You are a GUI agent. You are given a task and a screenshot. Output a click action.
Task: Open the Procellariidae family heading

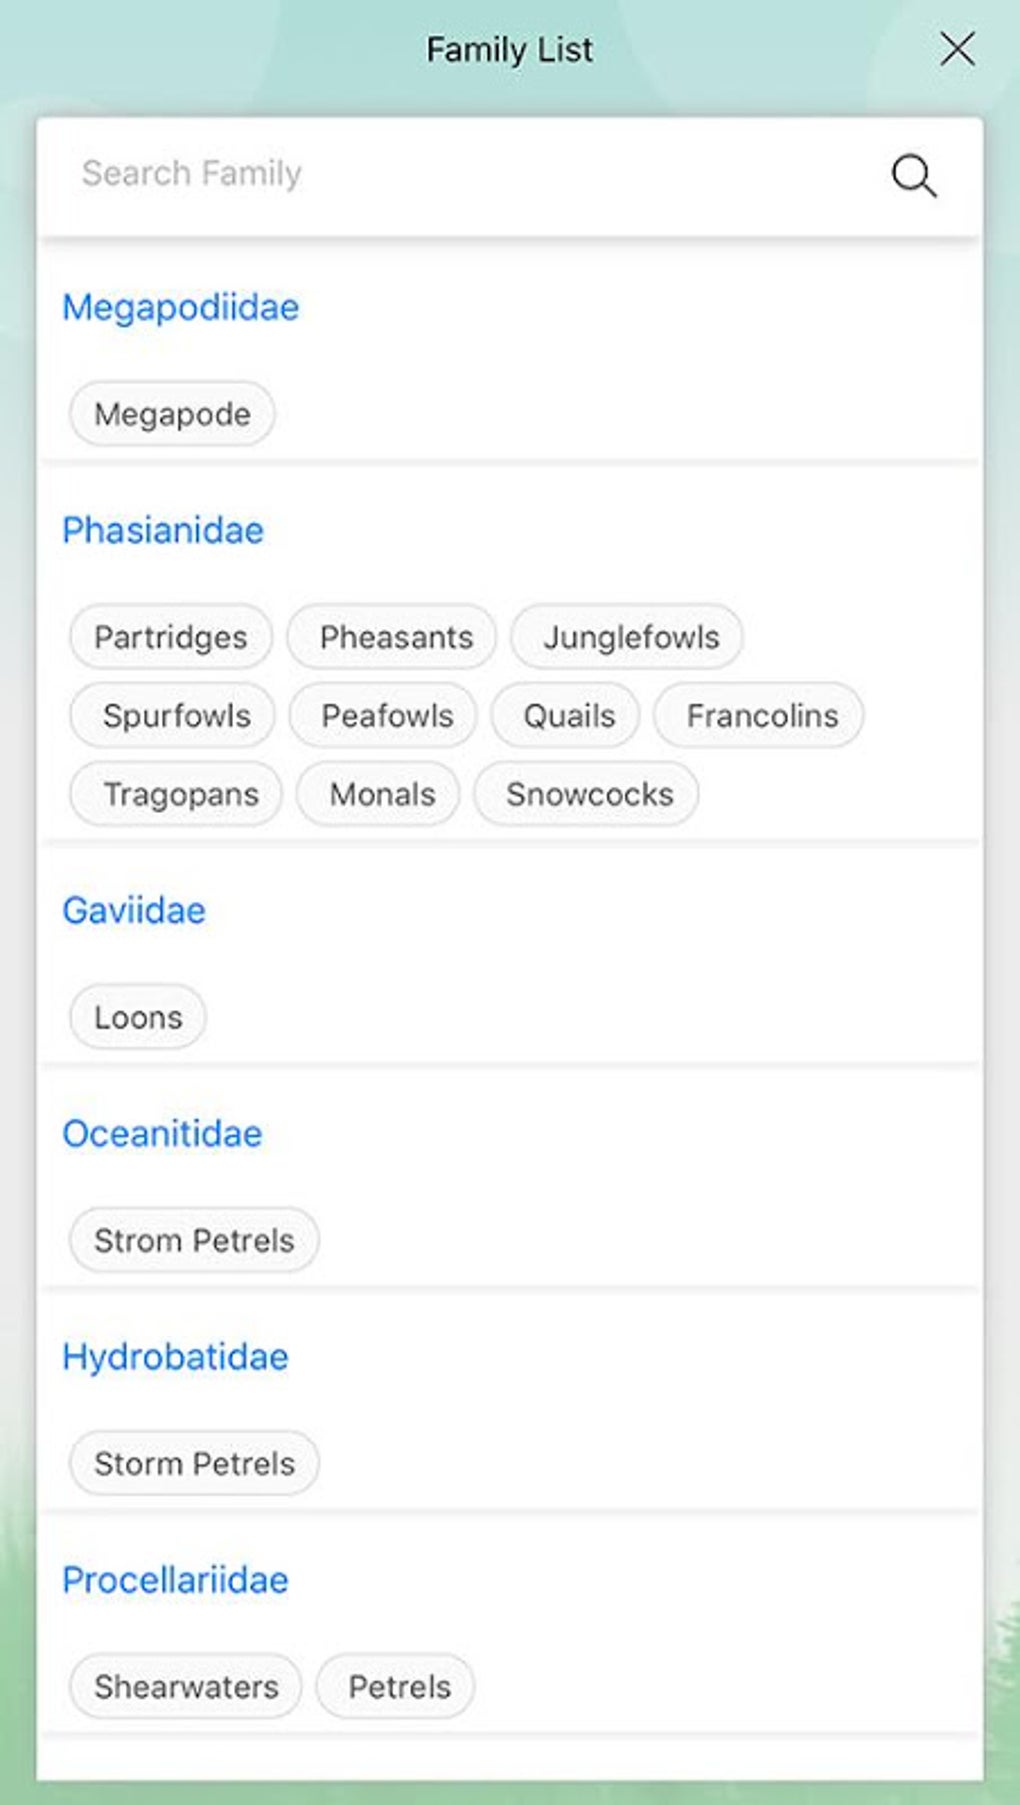pos(175,1579)
